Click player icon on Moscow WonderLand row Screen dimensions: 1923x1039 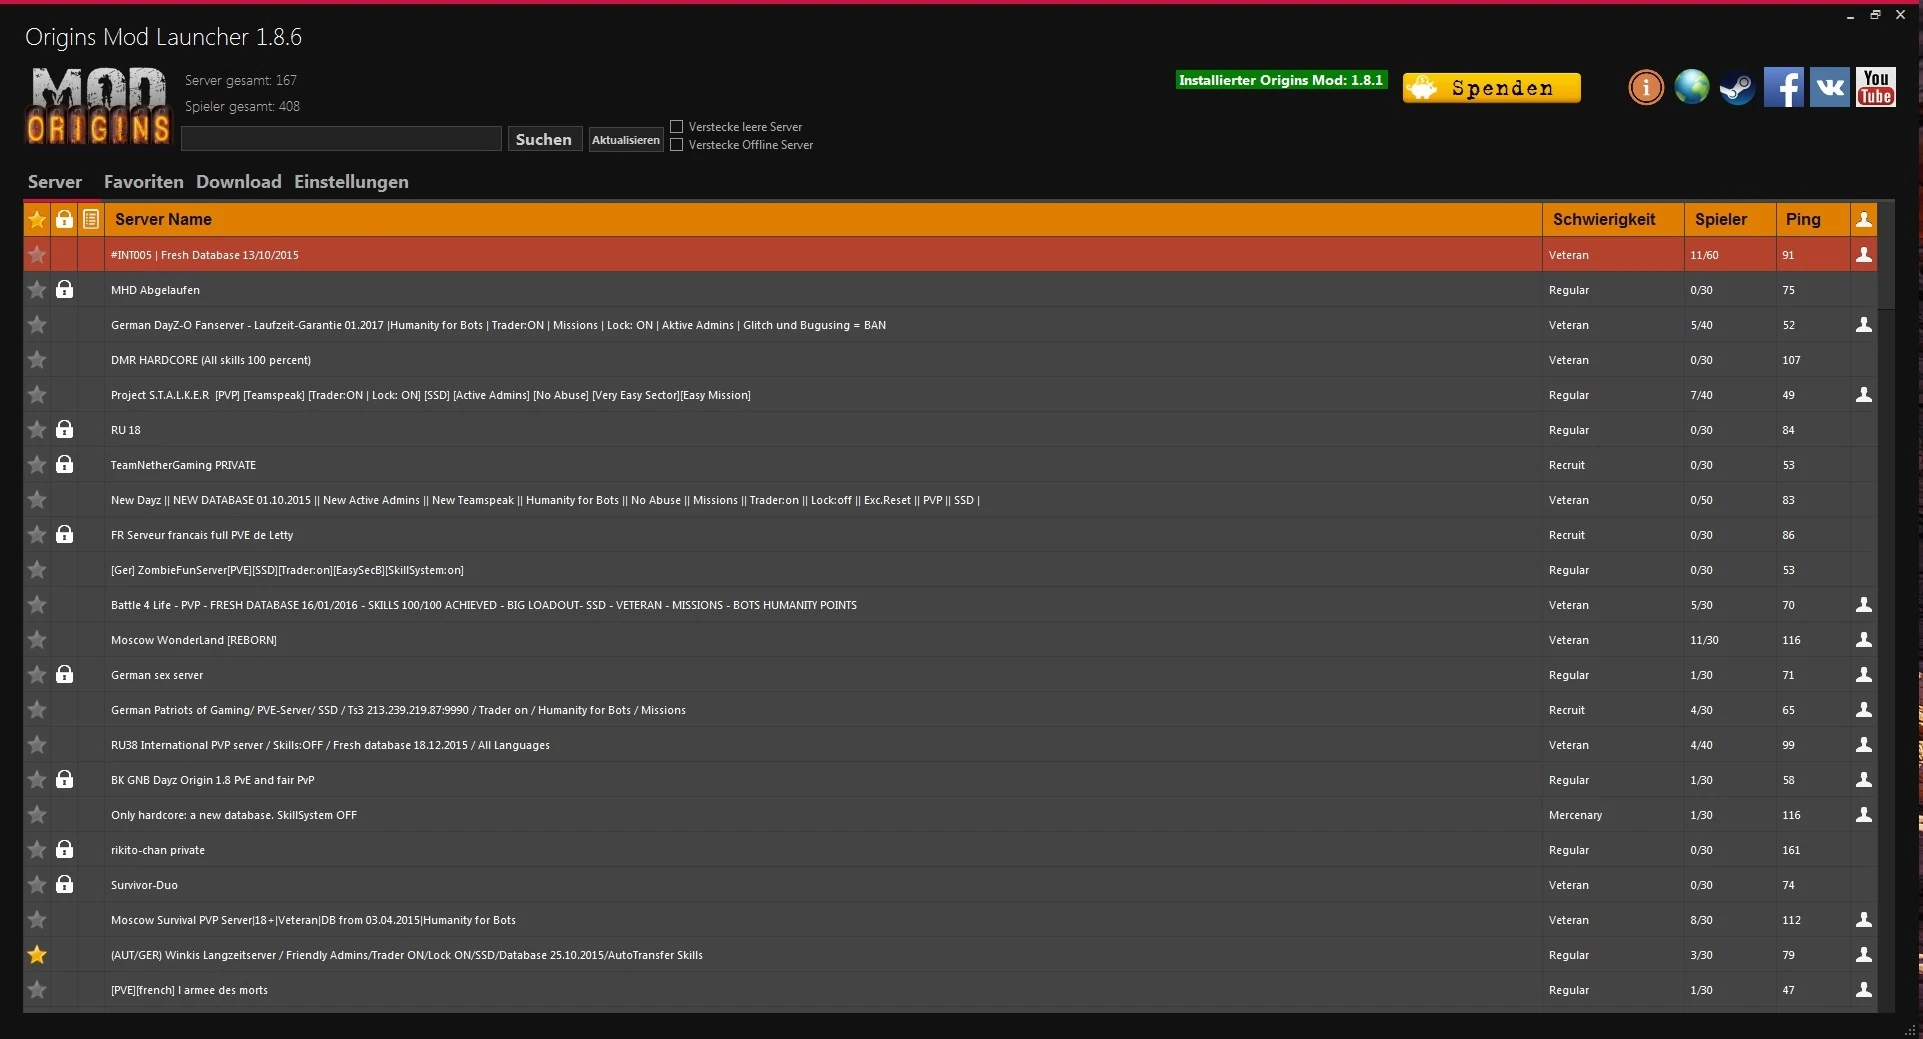click(1864, 640)
